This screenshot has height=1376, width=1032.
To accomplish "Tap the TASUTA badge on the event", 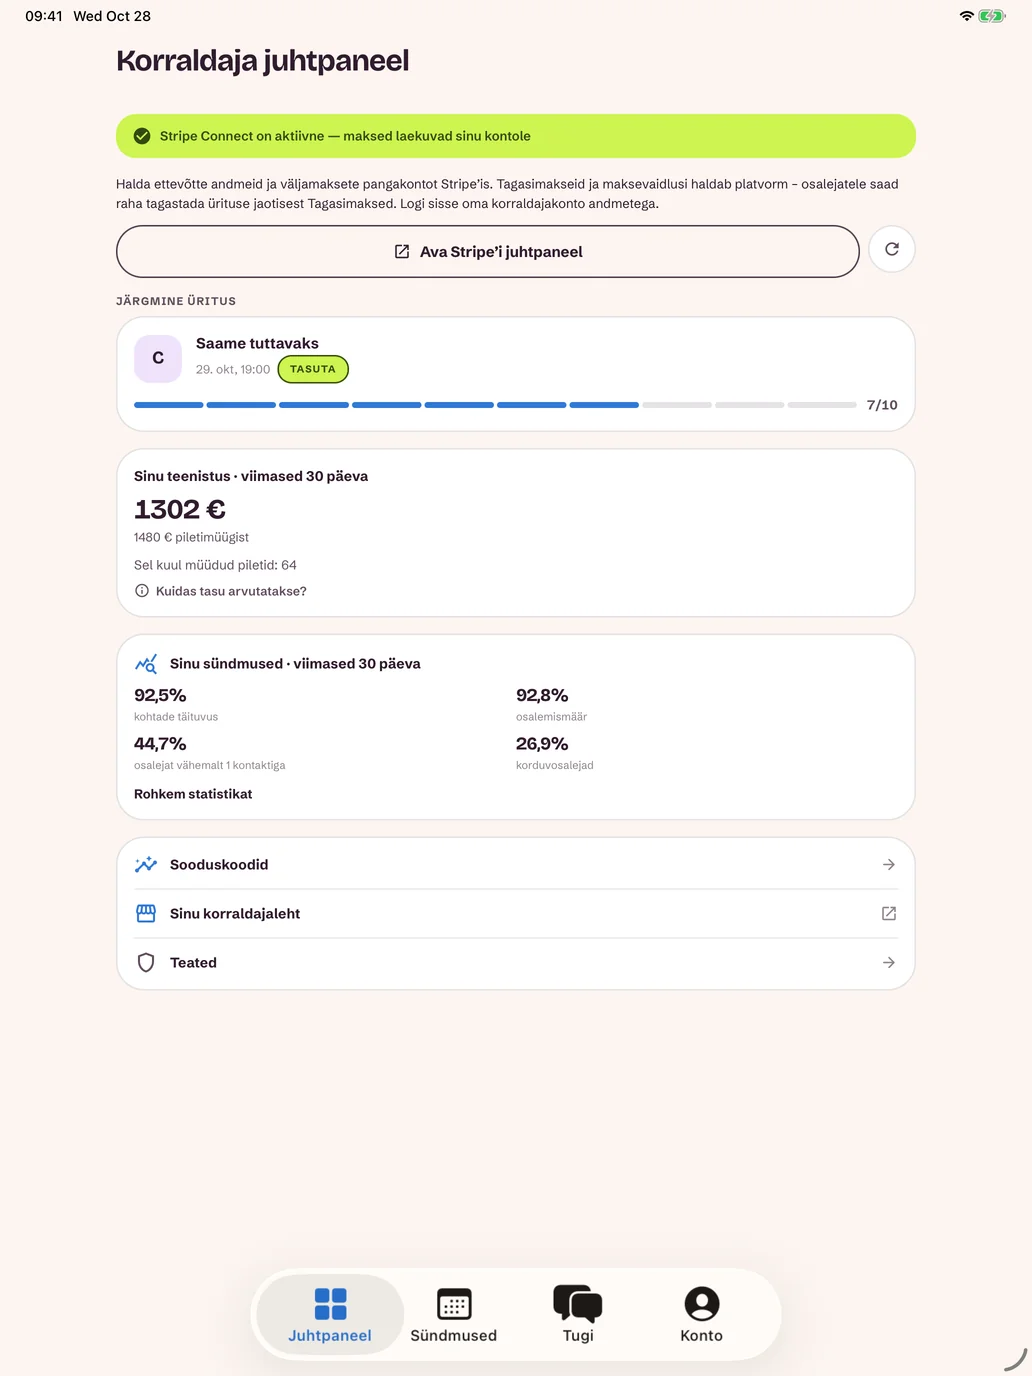I will [x=313, y=369].
